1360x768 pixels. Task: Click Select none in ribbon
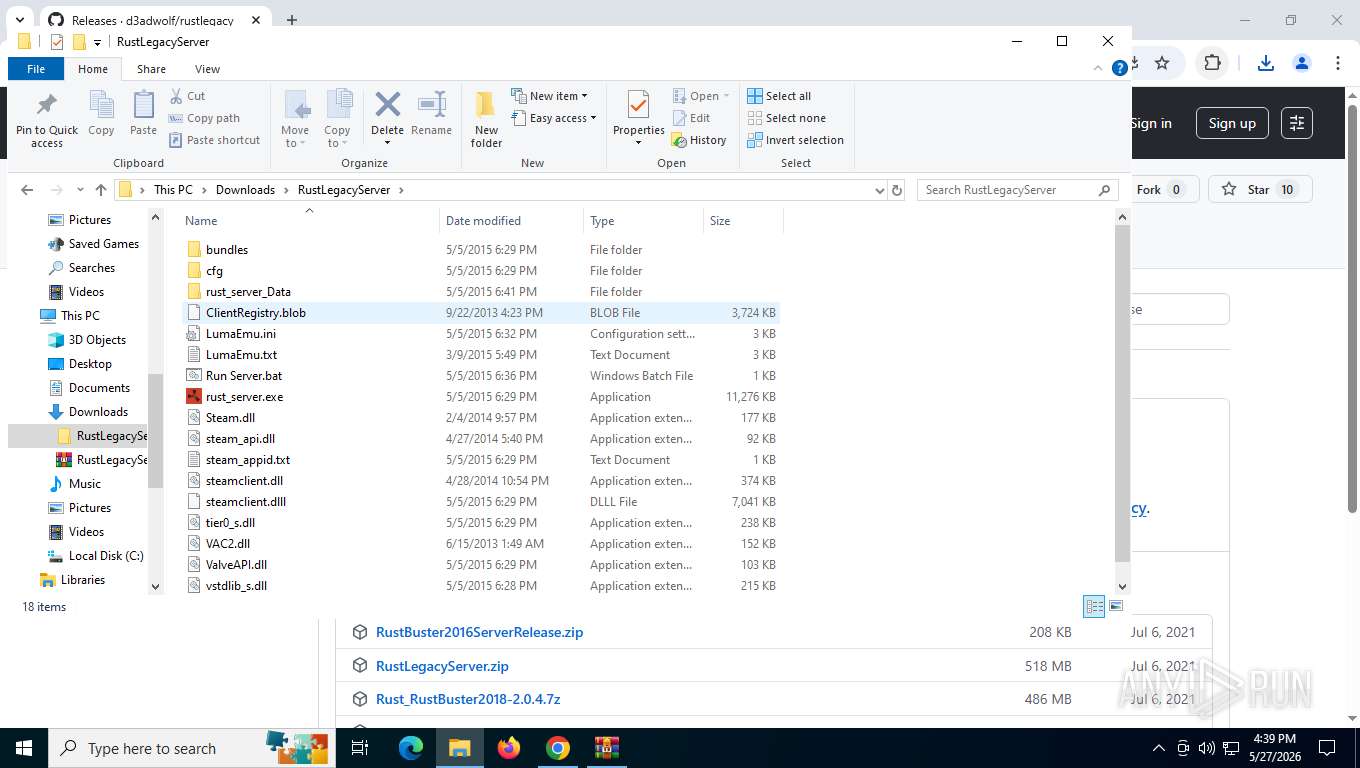click(786, 118)
